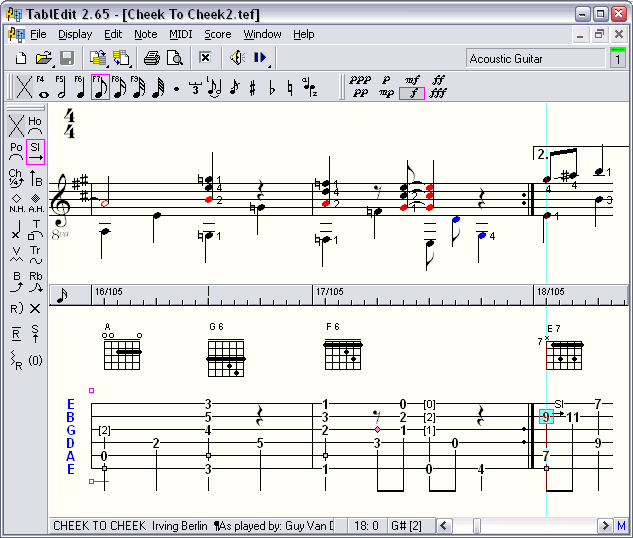Open the Display menu
The width and height of the screenshot is (633, 538).
click(x=75, y=34)
